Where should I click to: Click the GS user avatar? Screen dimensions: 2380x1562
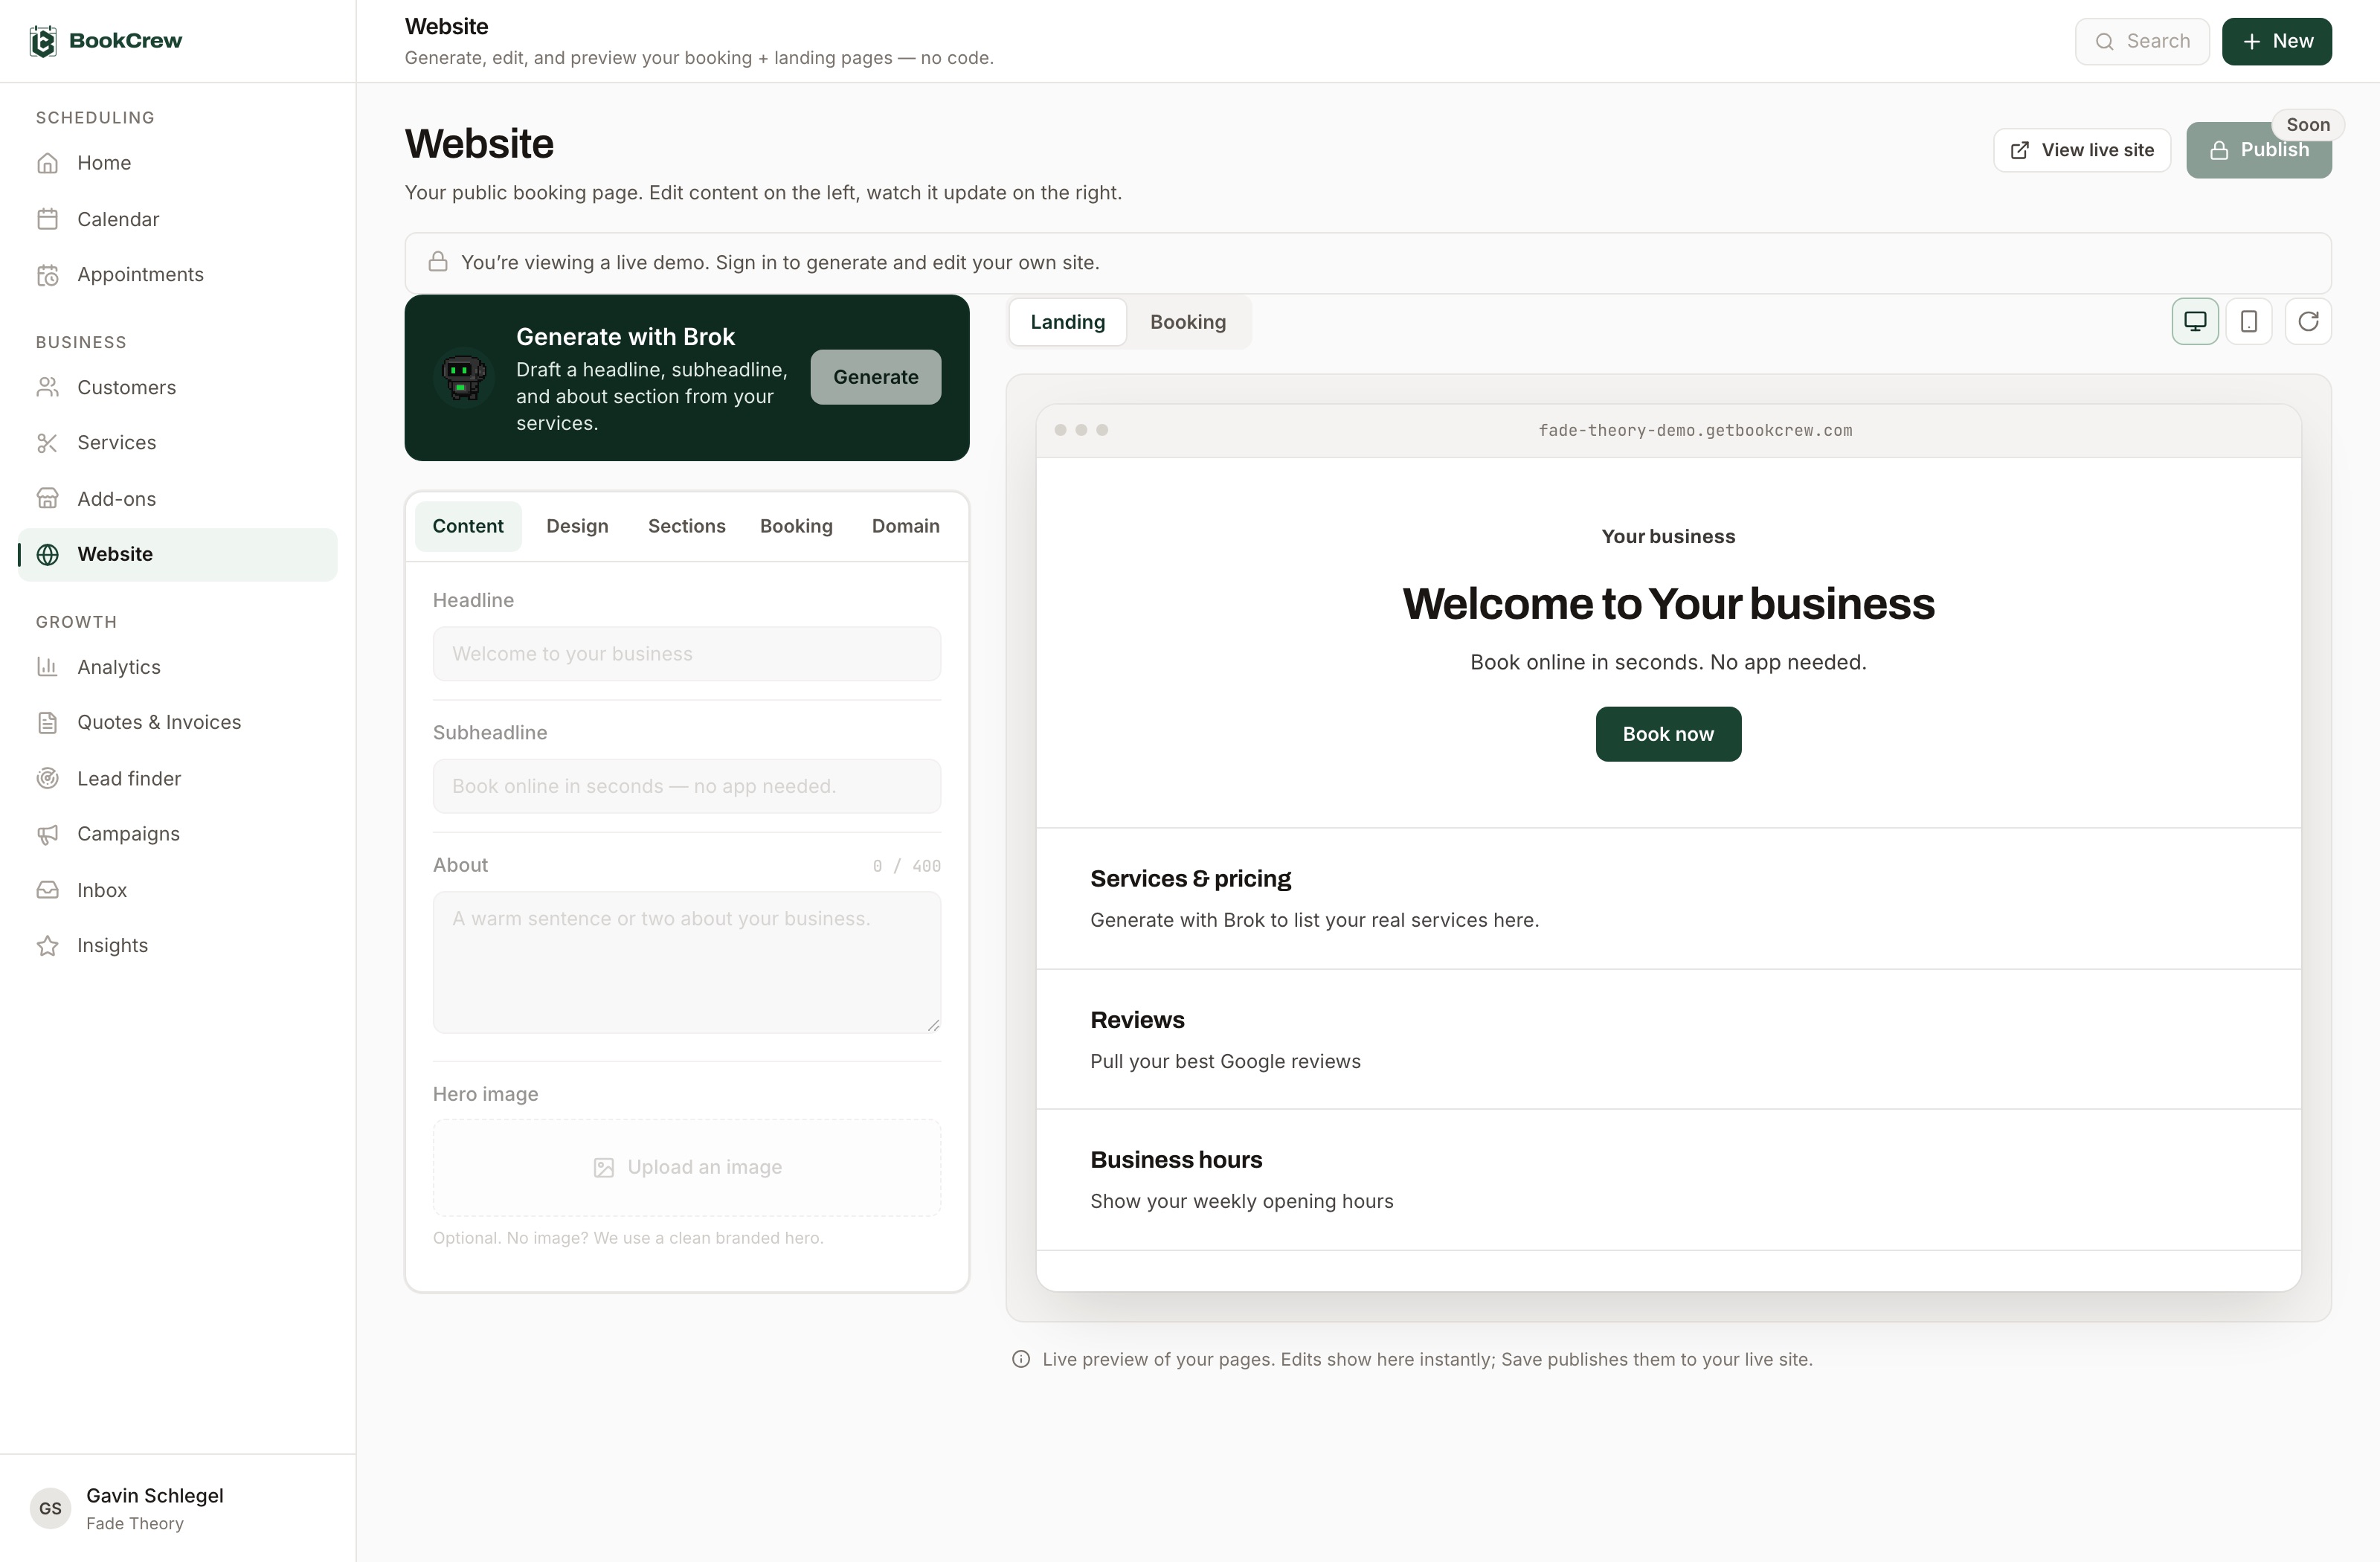[50, 1508]
